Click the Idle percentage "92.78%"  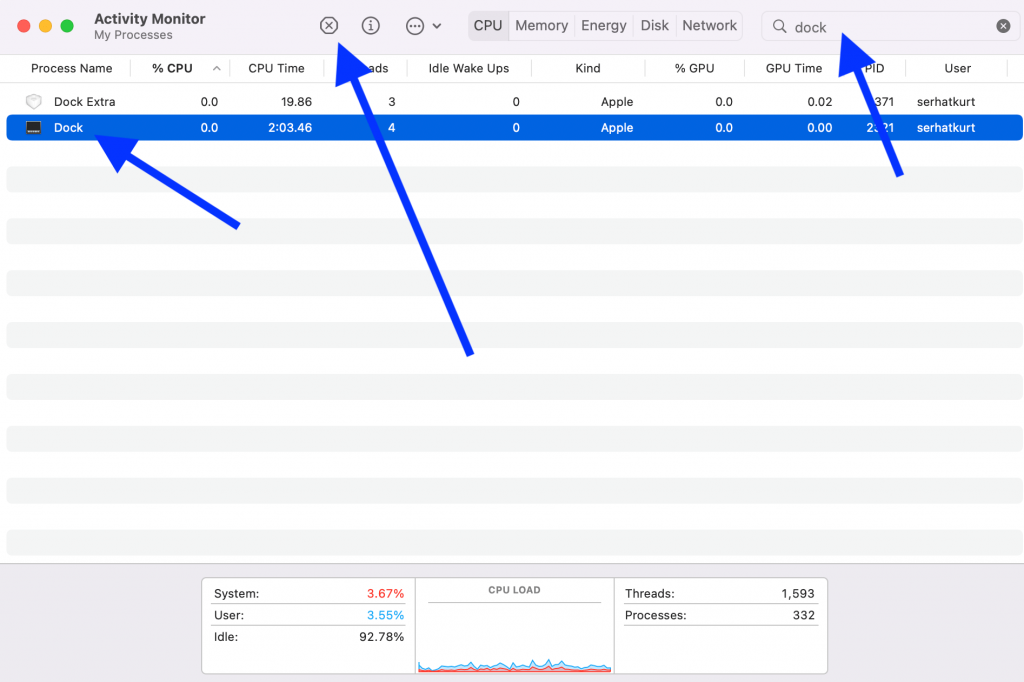pyautogui.click(x=381, y=636)
